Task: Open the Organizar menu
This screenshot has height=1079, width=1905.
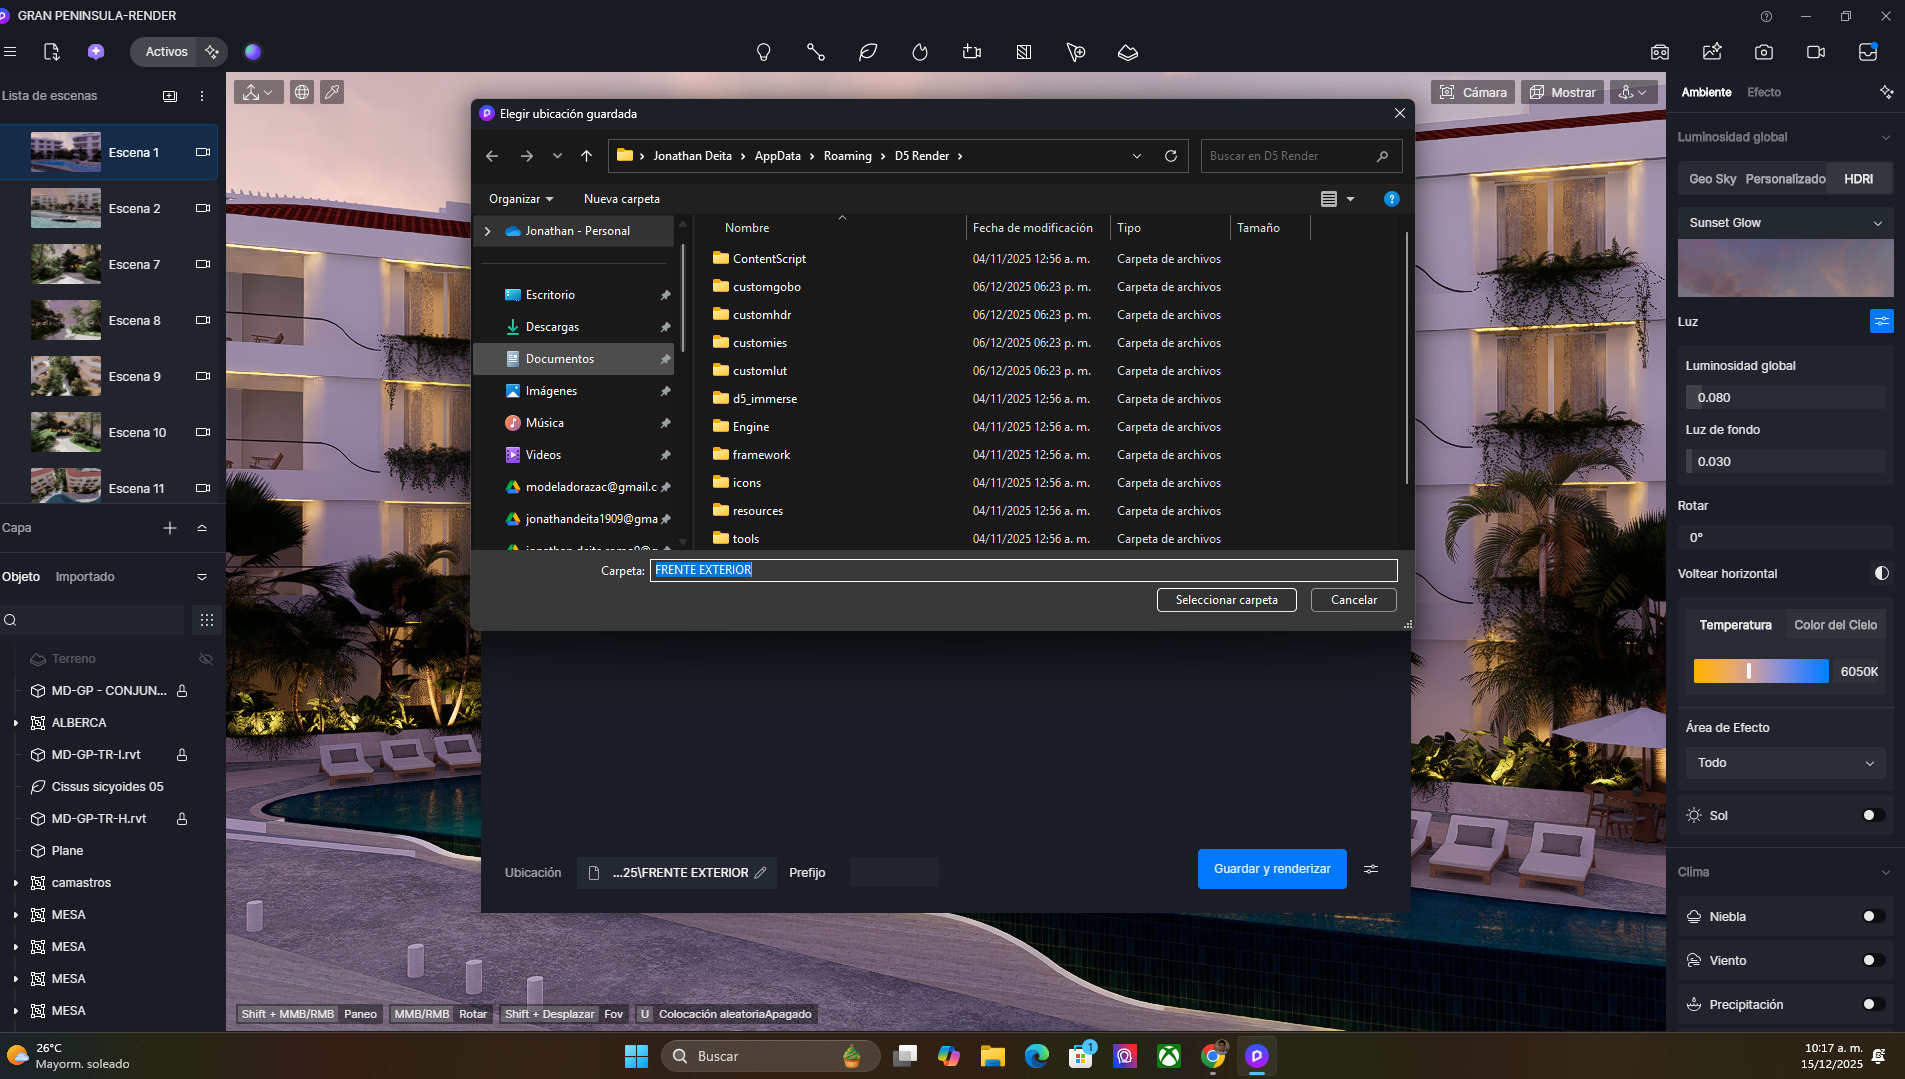Action: [x=520, y=199]
